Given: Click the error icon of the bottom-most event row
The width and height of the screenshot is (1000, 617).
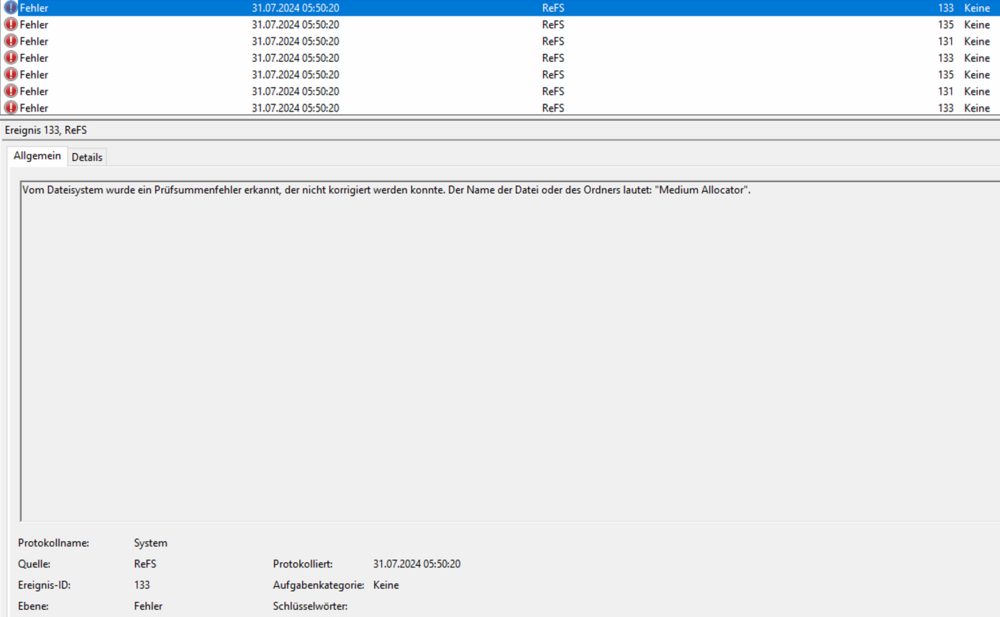Looking at the screenshot, I should coord(11,107).
